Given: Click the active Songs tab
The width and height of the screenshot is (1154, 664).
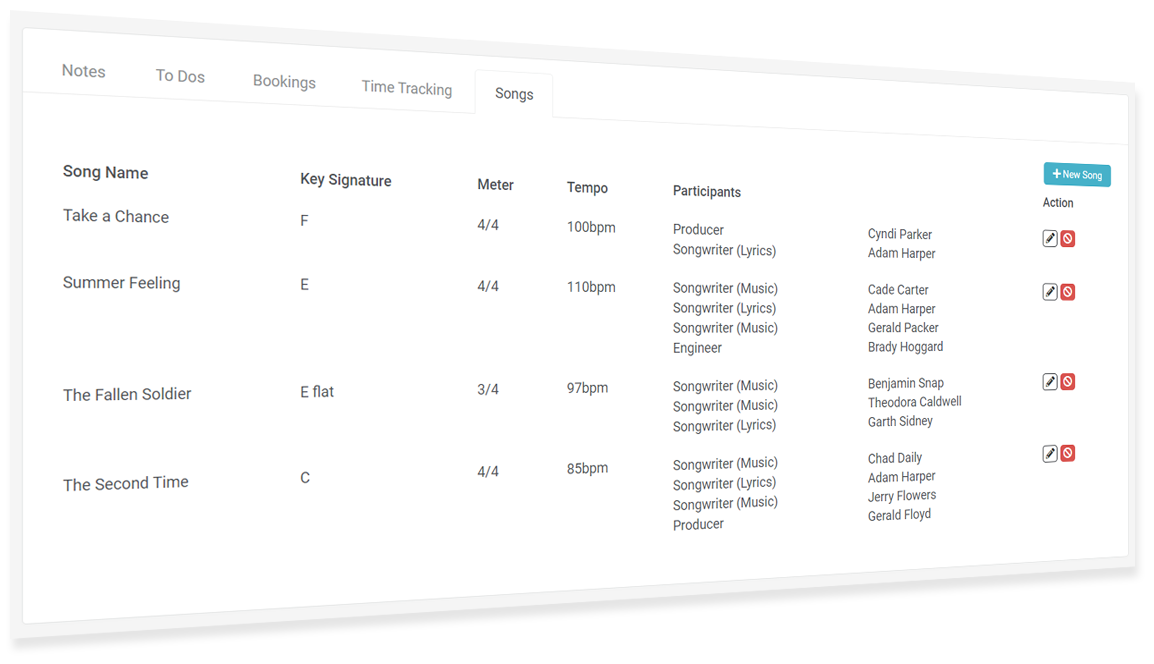Looking at the screenshot, I should coord(514,94).
